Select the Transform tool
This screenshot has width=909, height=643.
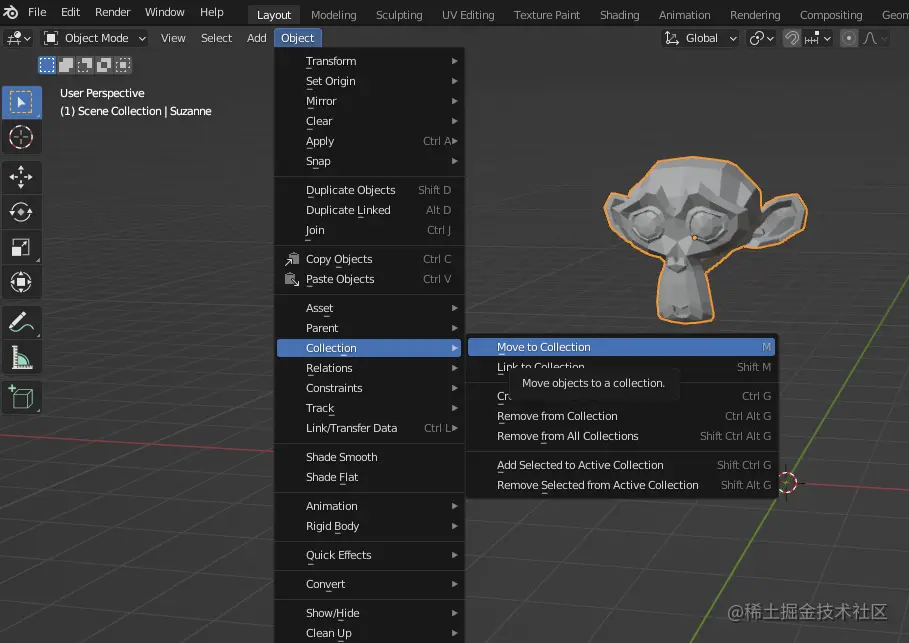tap(21, 282)
